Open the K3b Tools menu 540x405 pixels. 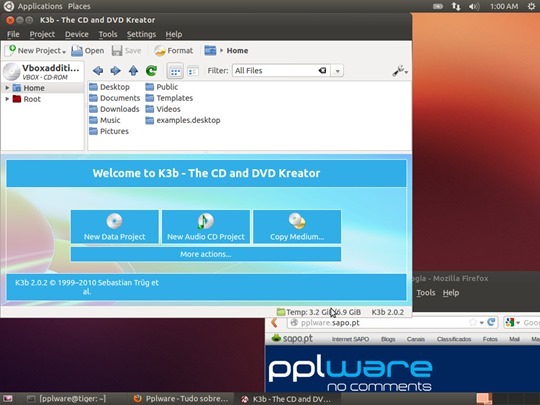(x=108, y=34)
